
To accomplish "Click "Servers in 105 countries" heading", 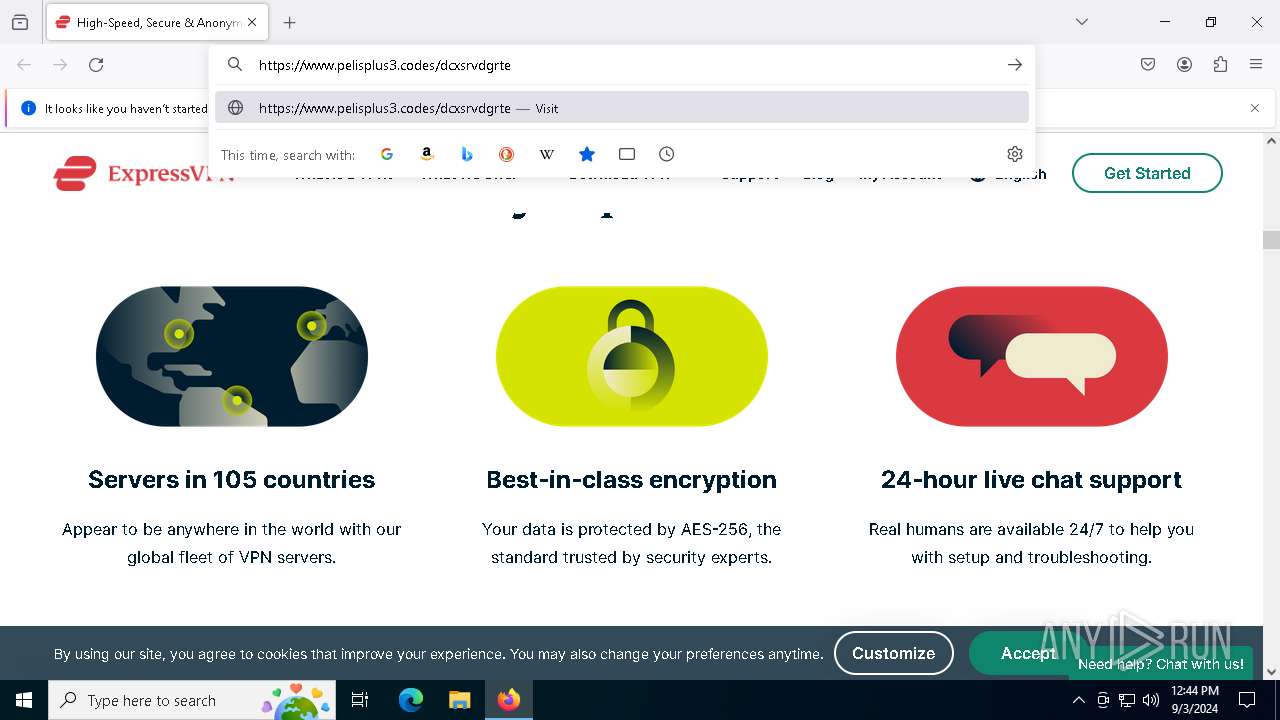I will (x=232, y=480).
